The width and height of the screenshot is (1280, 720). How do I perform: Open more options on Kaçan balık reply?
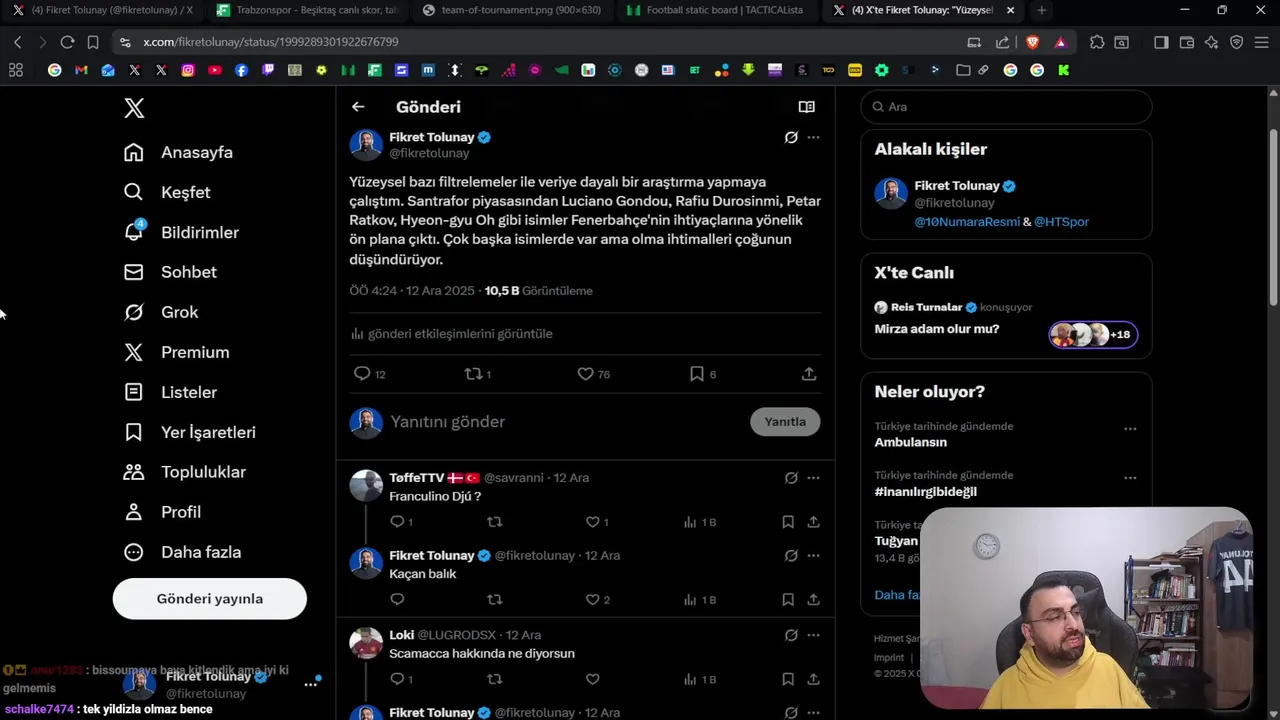click(x=813, y=556)
